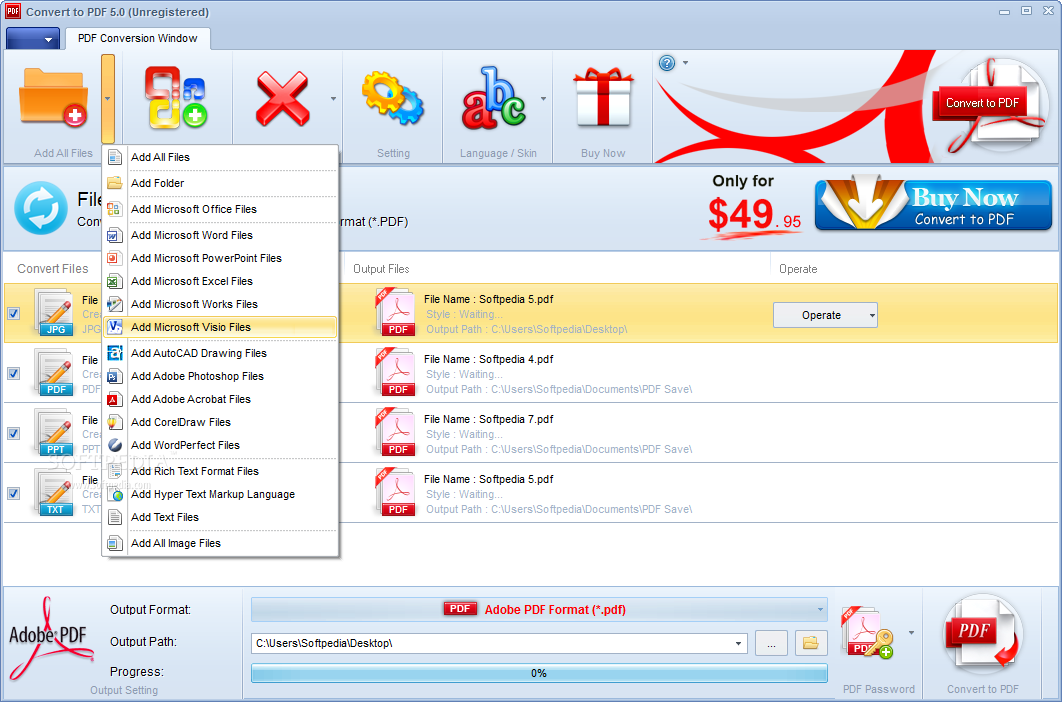Click the $49.95 price label
The image size is (1062, 702).
pos(754,215)
